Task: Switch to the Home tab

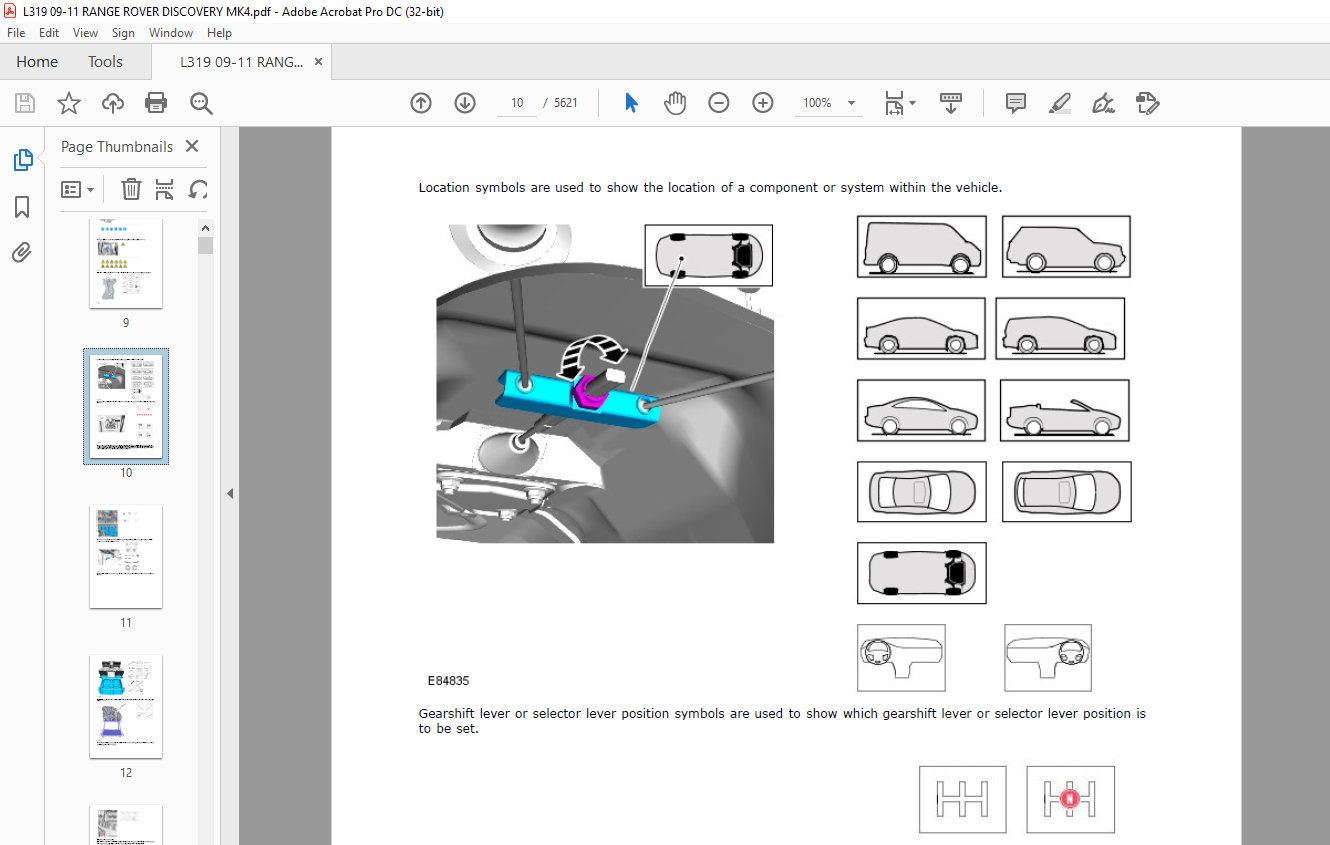Action: point(37,62)
